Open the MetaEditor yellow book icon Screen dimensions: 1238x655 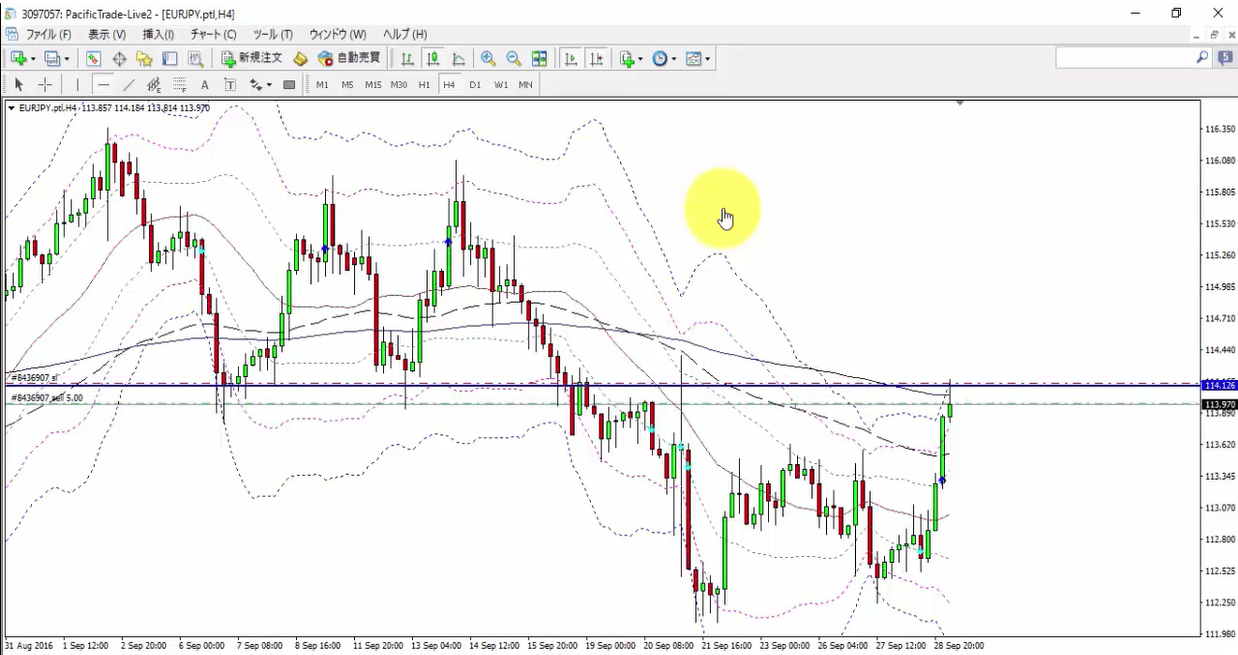tap(300, 59)
